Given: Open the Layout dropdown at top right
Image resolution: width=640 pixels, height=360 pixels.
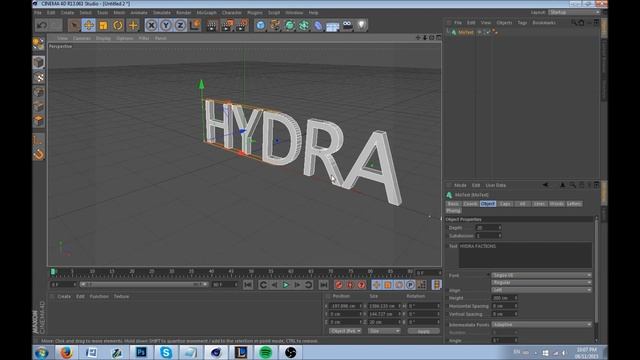Looking at the screenshot, I should click(x=574, y=13).
